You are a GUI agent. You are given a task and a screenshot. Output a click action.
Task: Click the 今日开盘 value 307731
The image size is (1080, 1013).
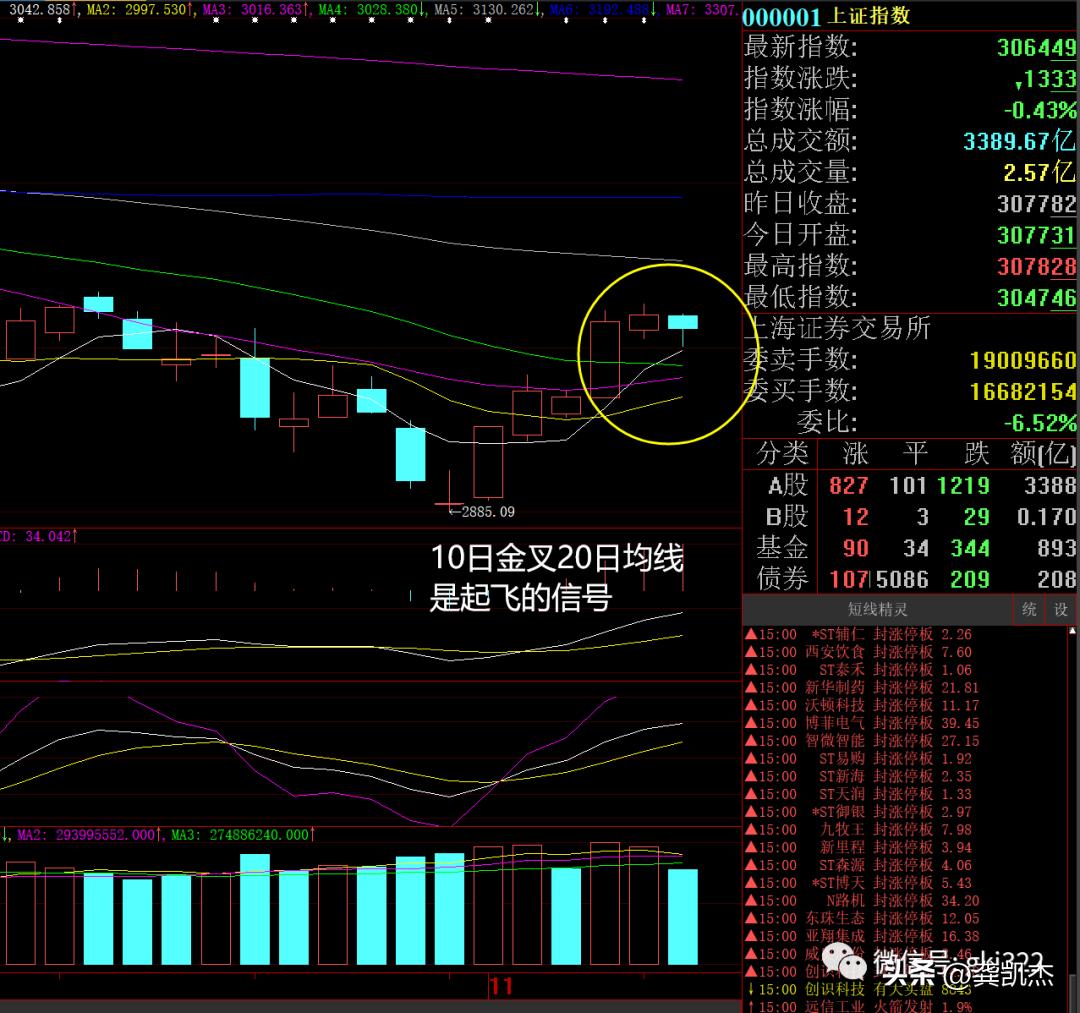[x=1036, y=236]
